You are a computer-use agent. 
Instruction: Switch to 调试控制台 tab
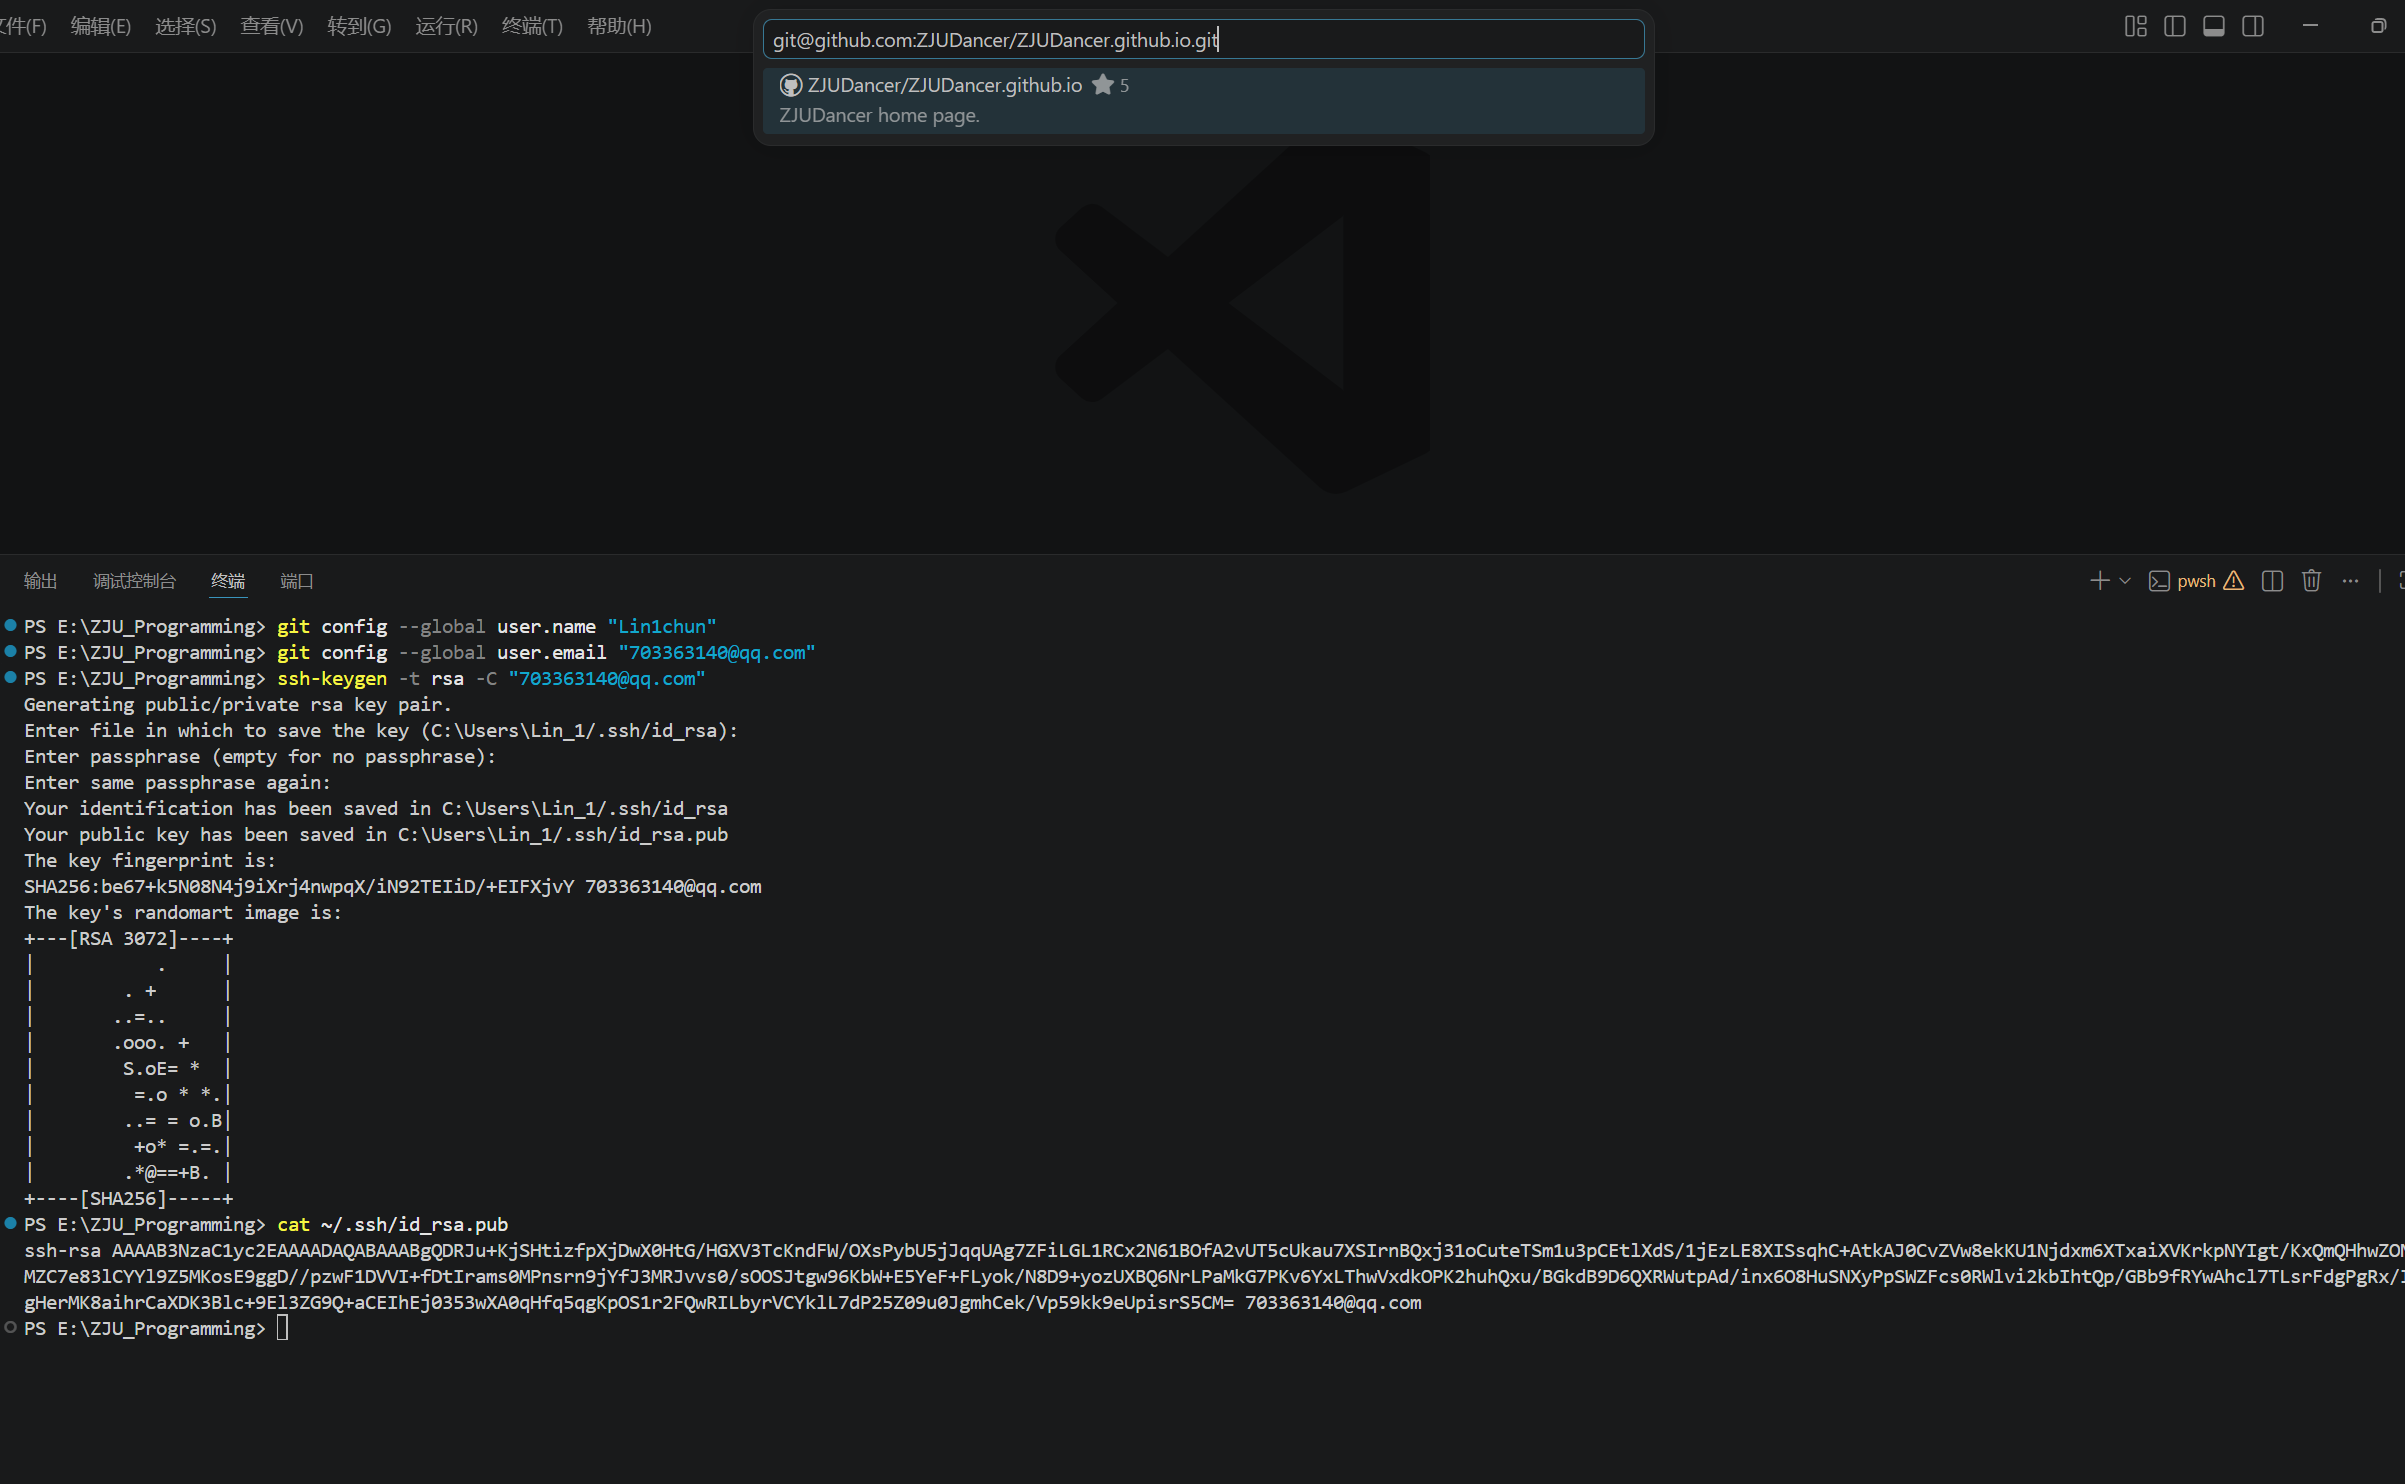(x=134, y=581)
